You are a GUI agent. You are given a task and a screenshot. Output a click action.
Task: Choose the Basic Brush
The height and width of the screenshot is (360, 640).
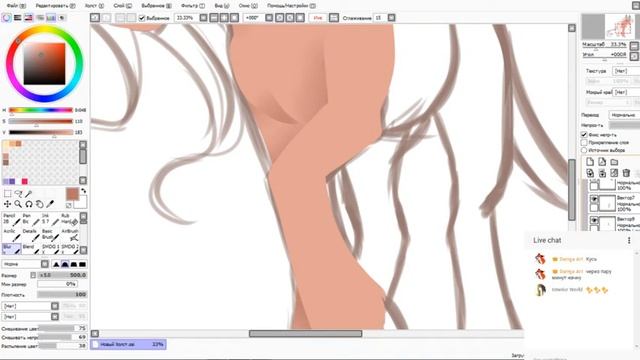(50, 235)
